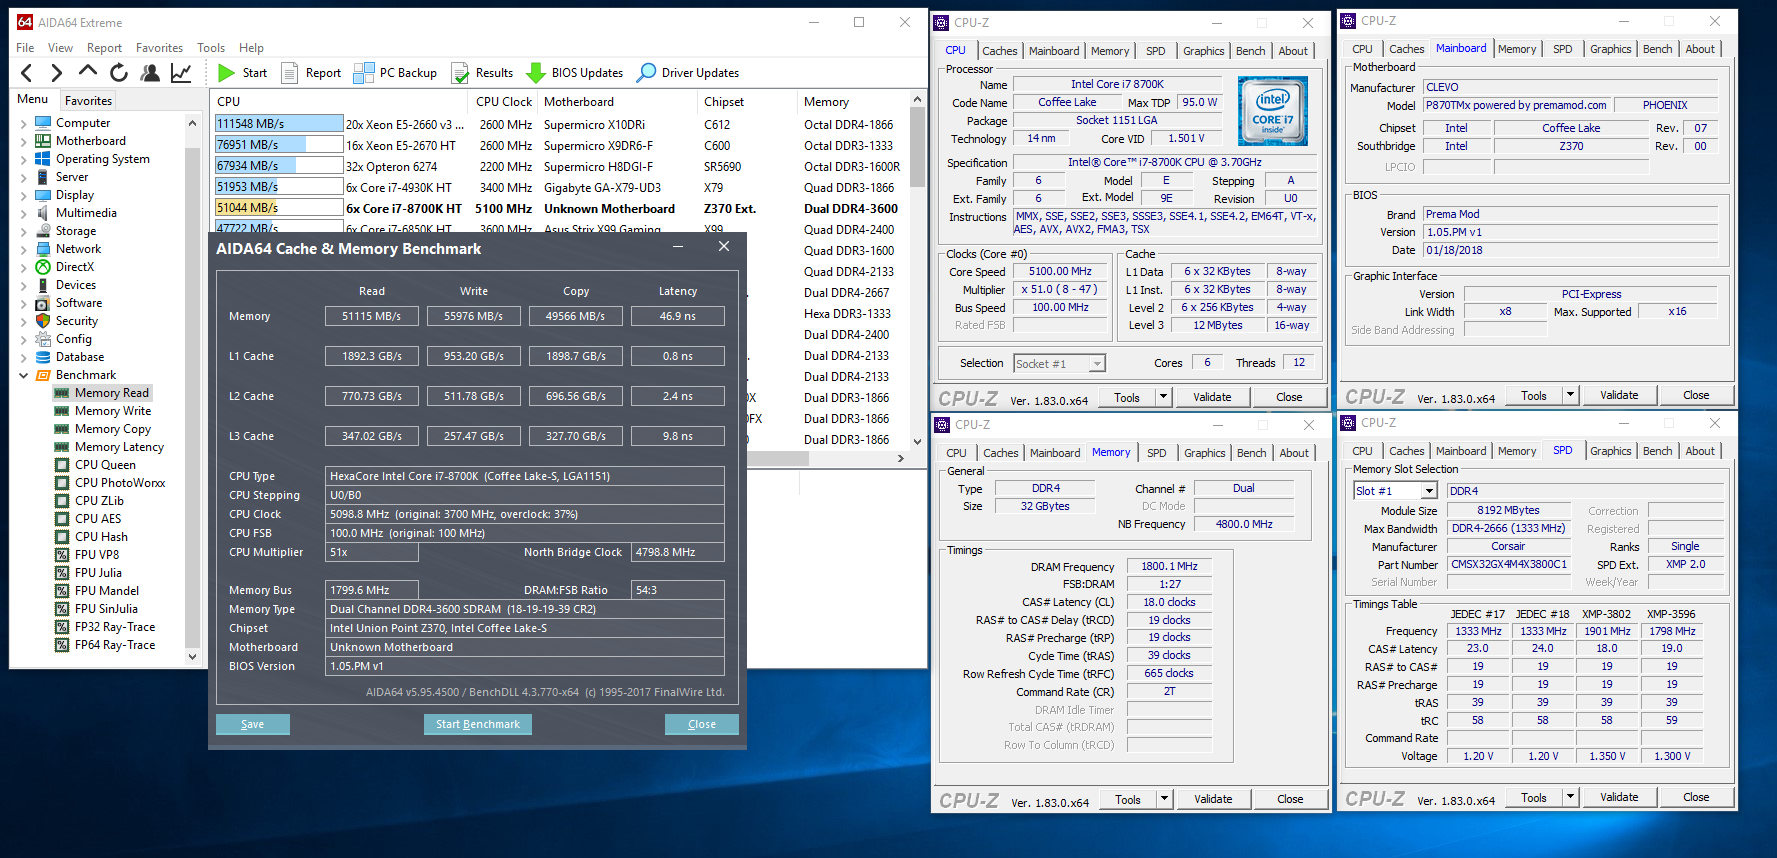Open the Favorites menu in AIDA64 menu bar
Image resolution: width=1777 pixels, height=858 pixels.
pyautogui.click(x=159, y=48)
